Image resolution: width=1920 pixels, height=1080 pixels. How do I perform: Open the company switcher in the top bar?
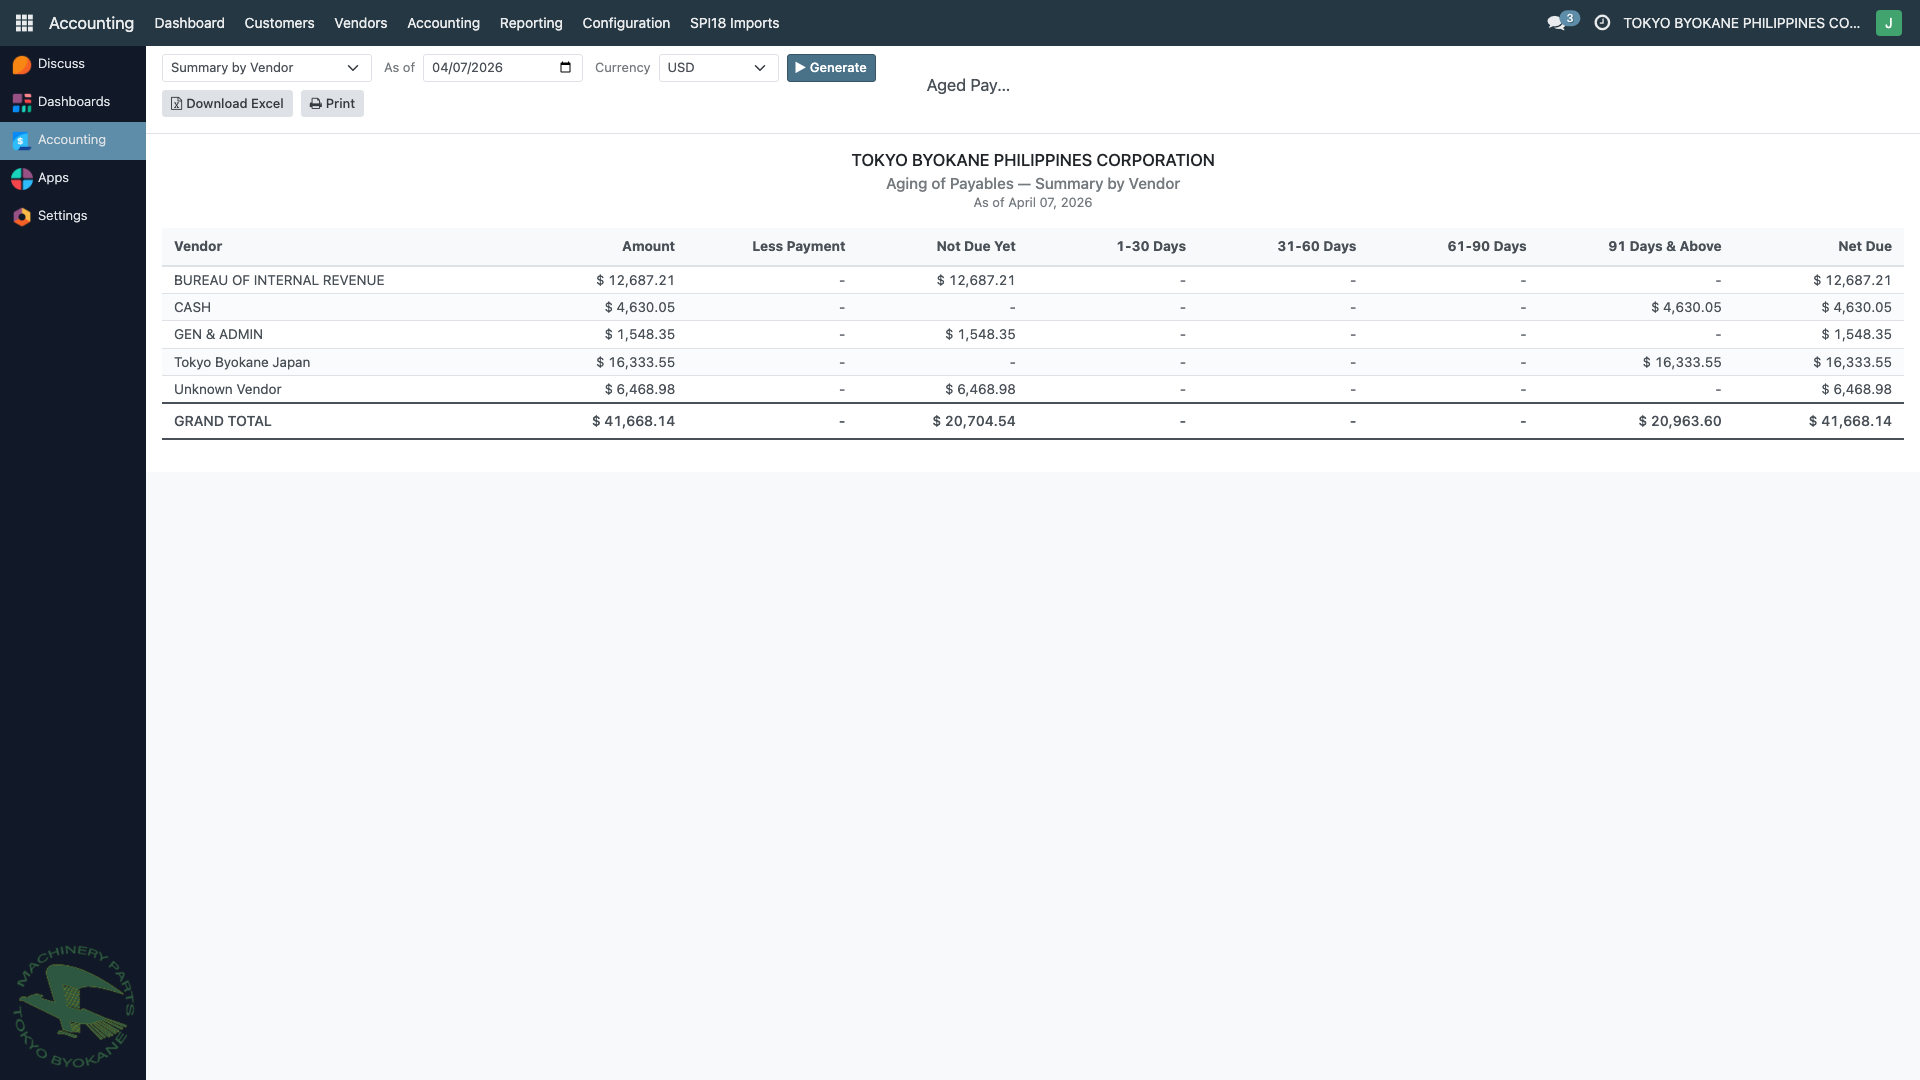tap(1741, 23)
